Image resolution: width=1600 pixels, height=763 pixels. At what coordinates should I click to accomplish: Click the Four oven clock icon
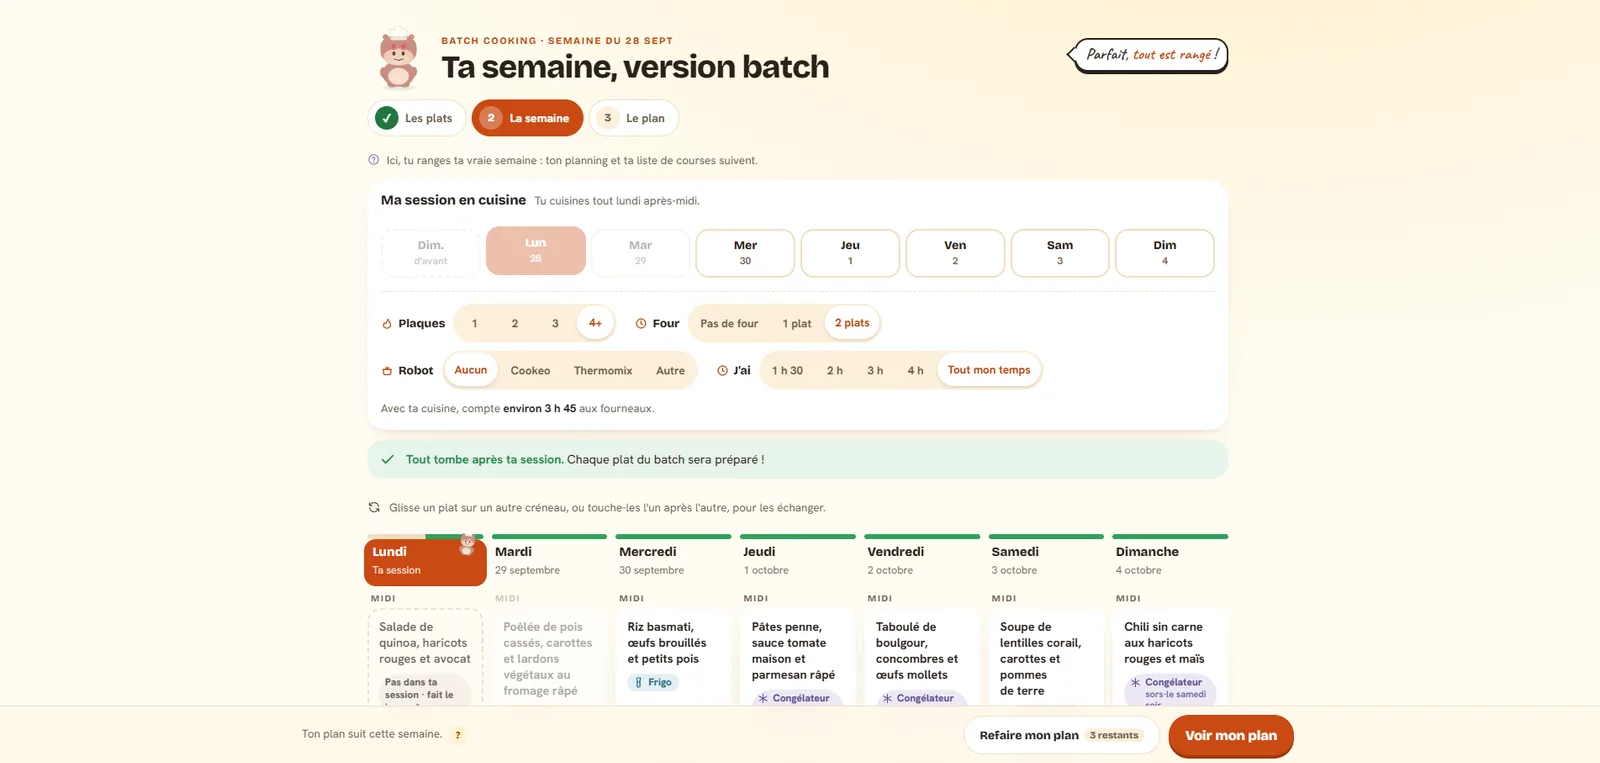(641, 323)
